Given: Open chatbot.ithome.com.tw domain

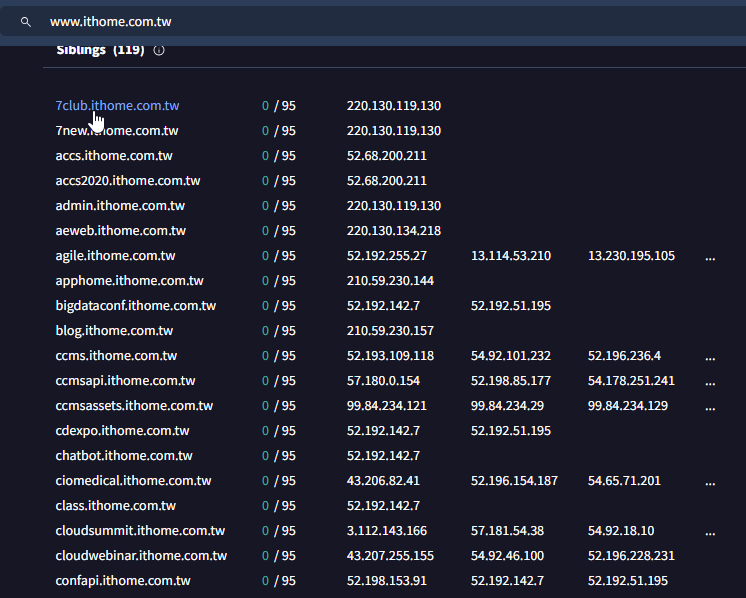Looking at the screenshot, I should click(x=124, y=455).
